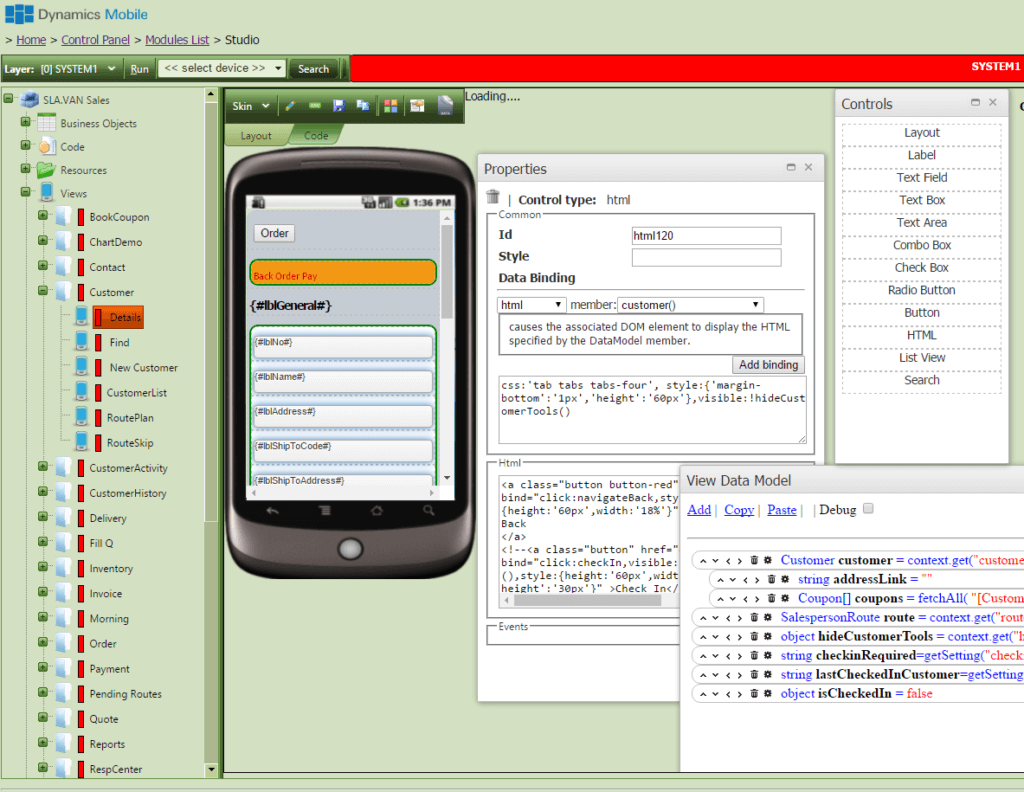
Task: Select the Radio Button control
Action: [921, 290]
